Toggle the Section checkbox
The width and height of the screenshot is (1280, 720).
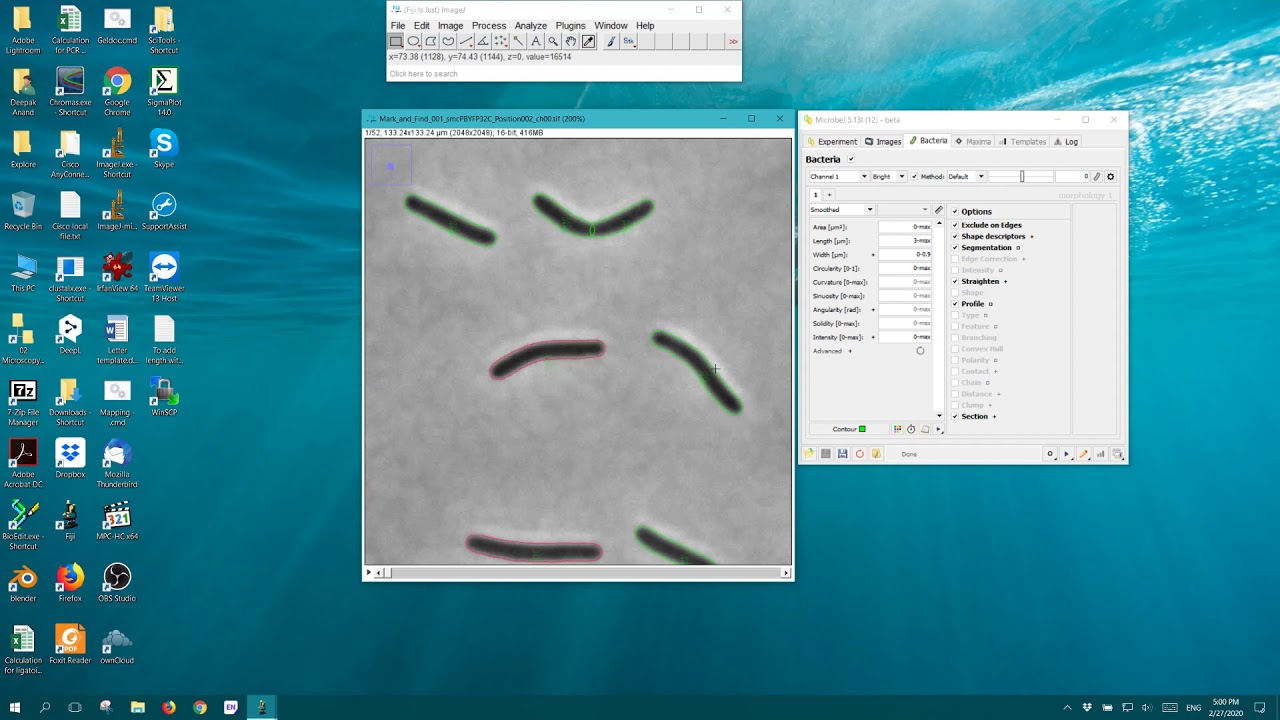(955, 416)
